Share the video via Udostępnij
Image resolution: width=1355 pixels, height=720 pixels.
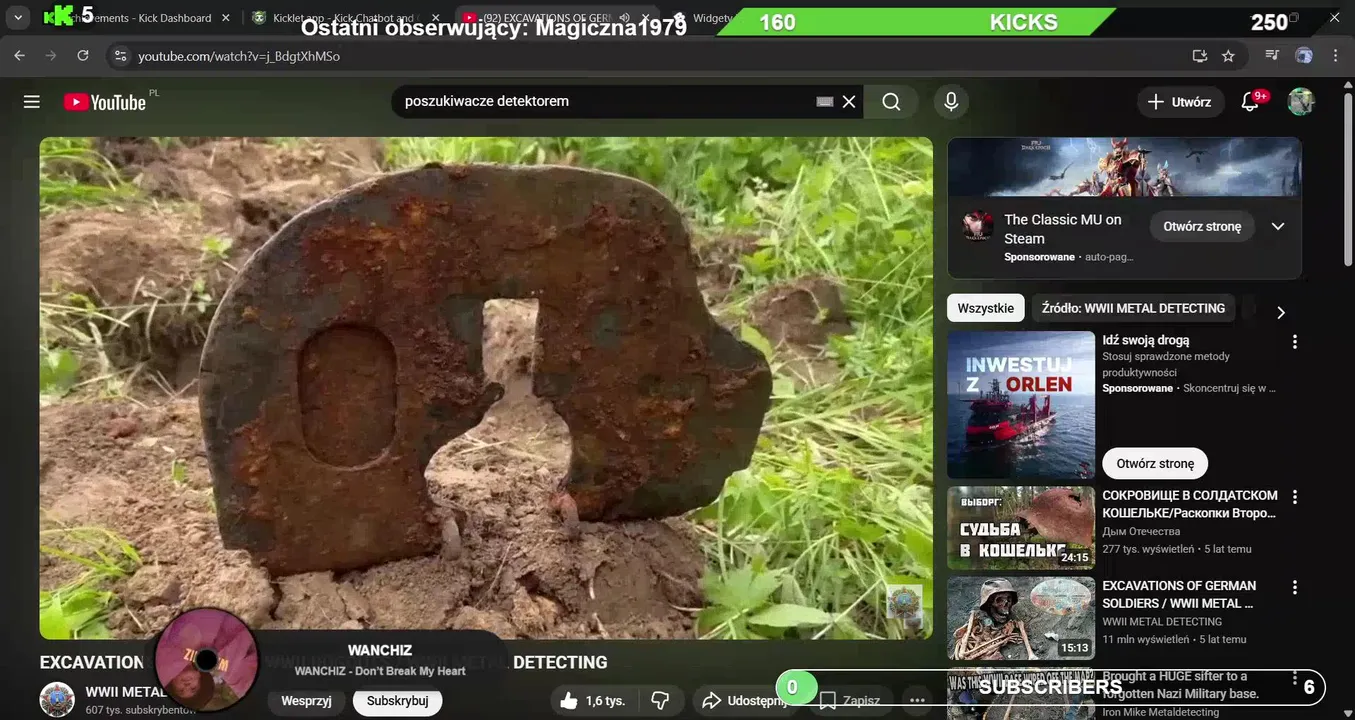[743, 701]
